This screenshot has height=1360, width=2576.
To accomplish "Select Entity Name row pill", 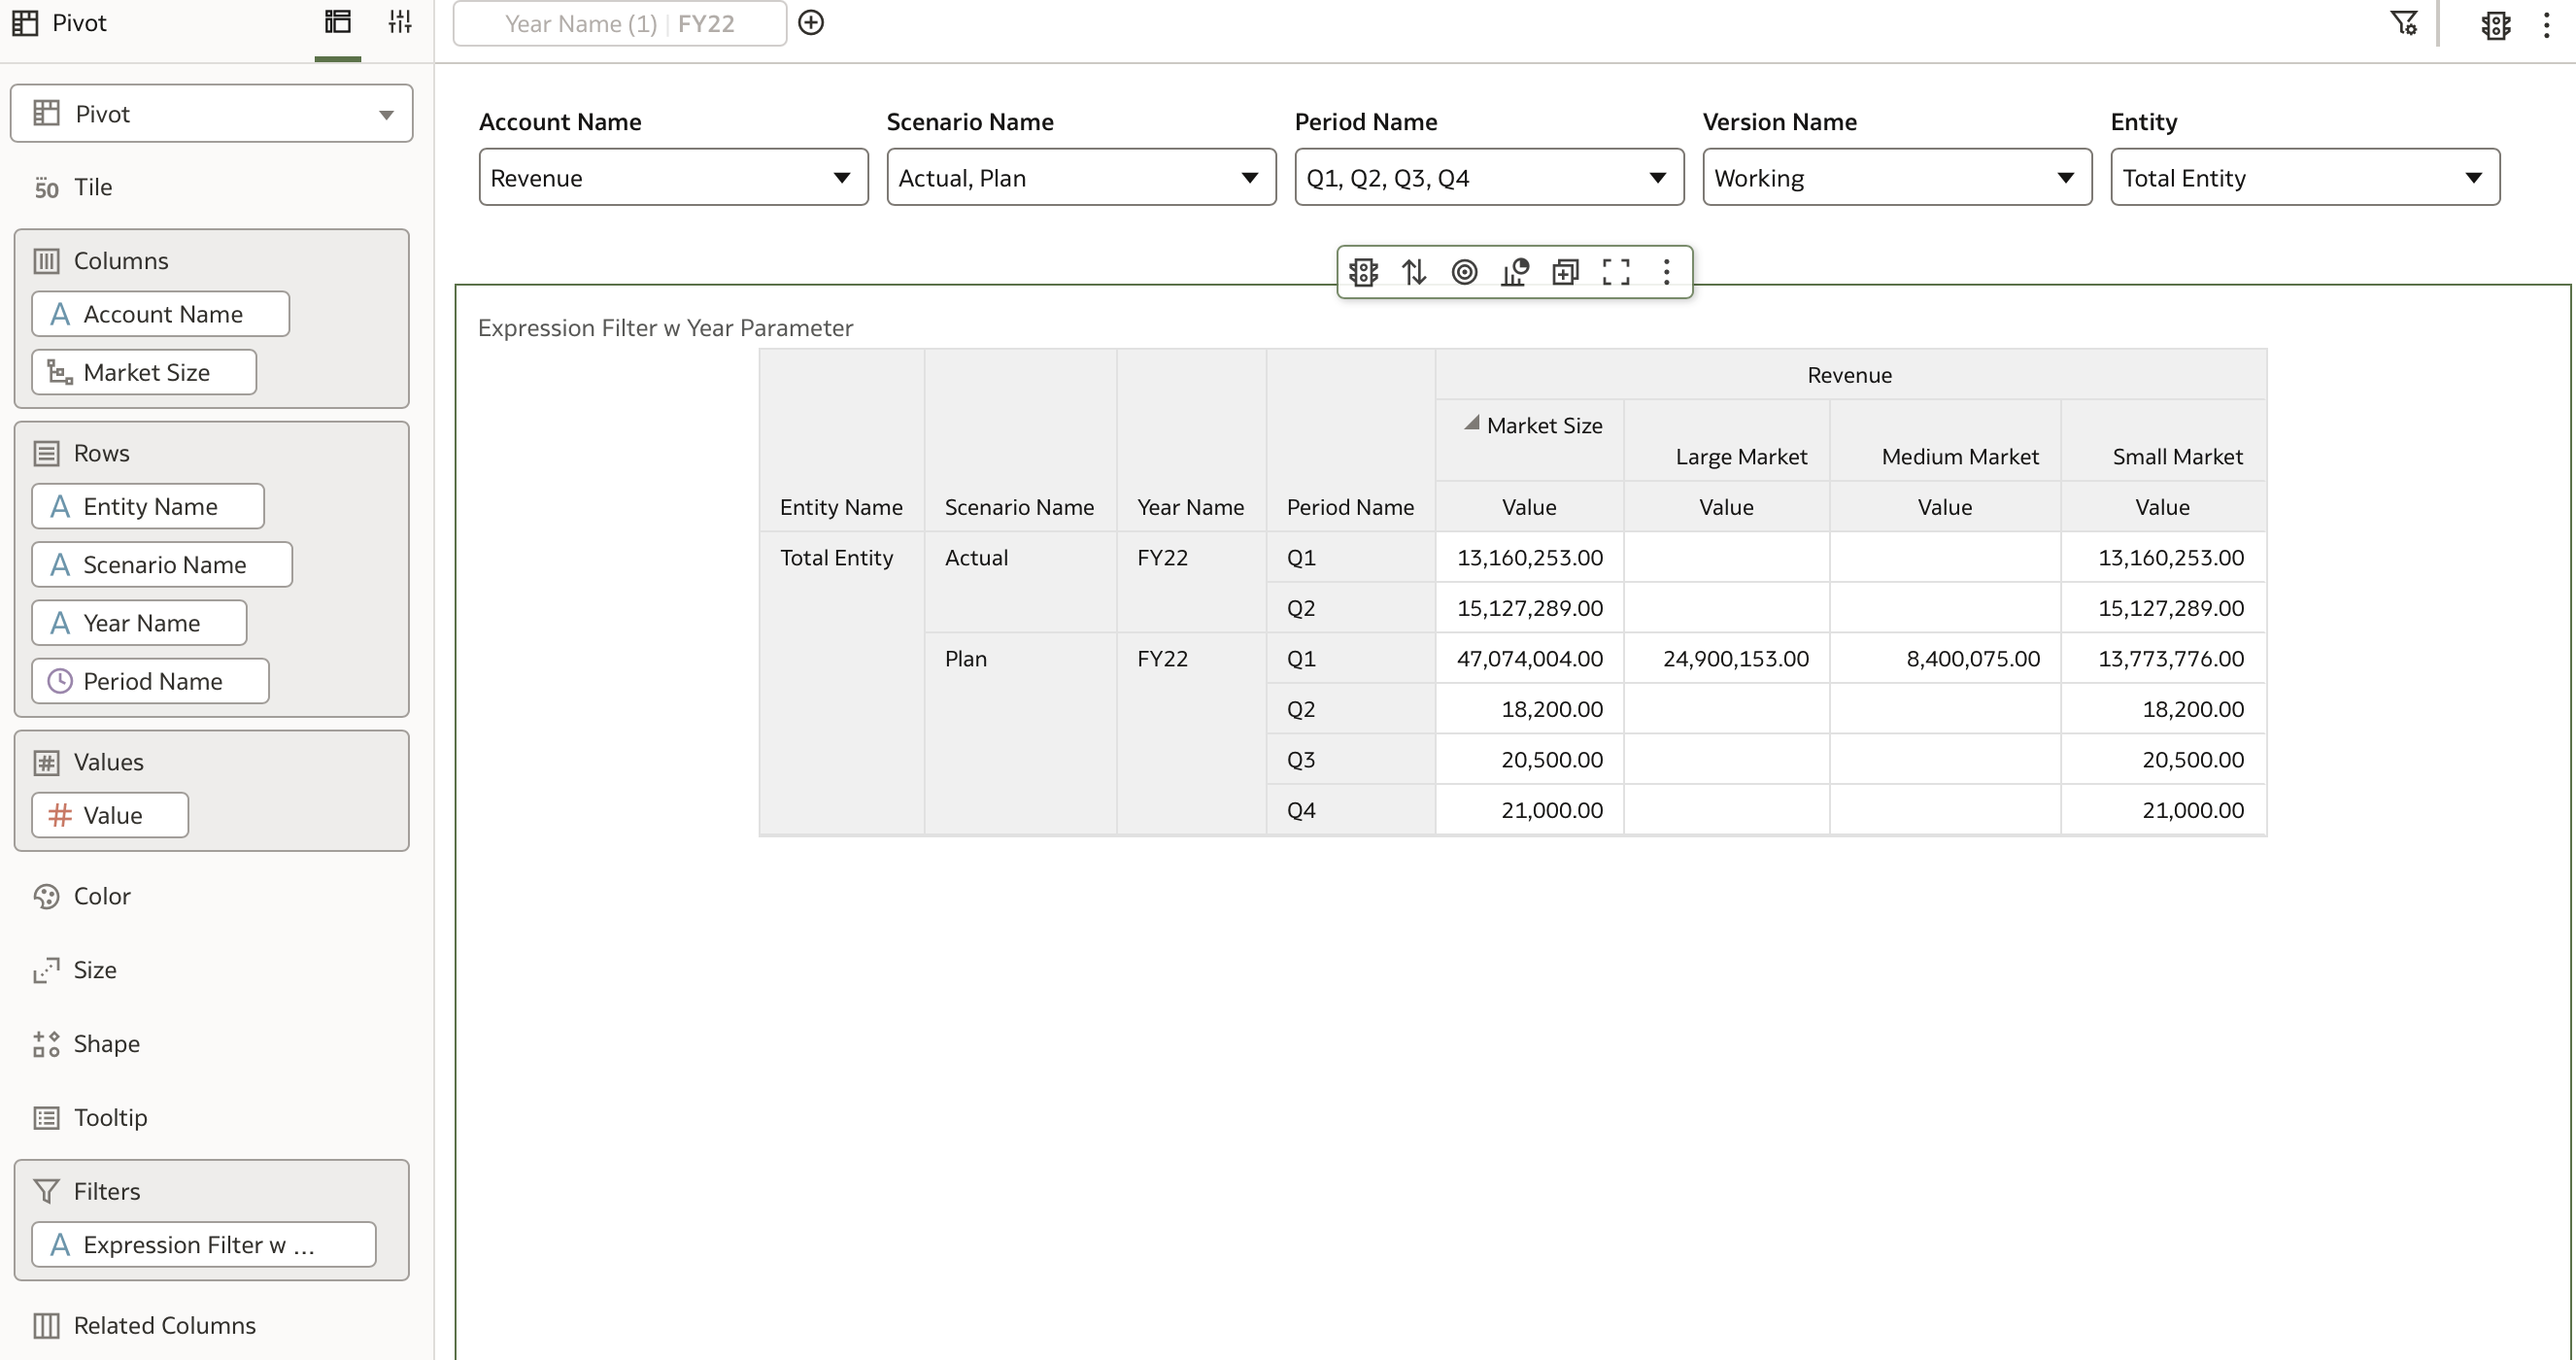I will 148,507.
